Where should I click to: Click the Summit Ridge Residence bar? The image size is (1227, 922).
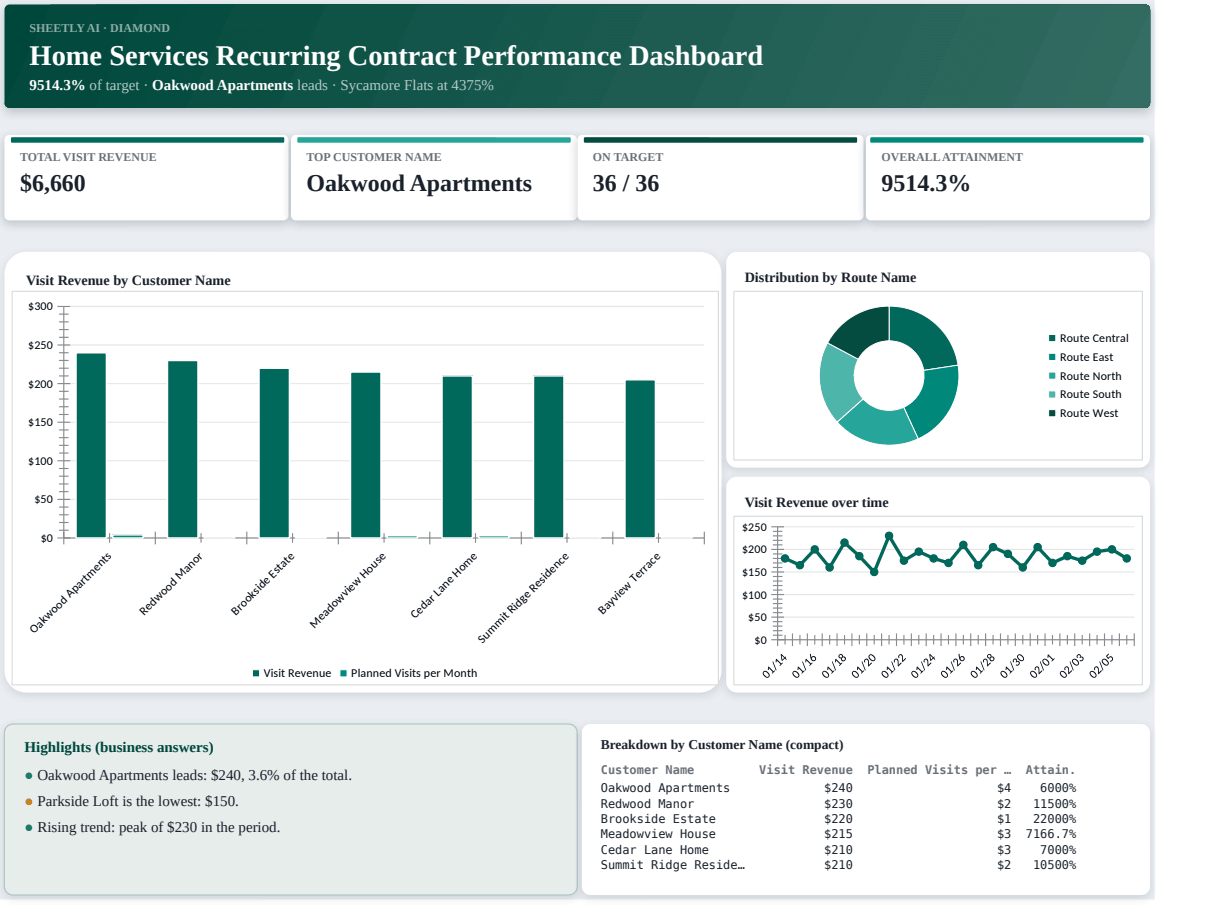coord(548,458)
